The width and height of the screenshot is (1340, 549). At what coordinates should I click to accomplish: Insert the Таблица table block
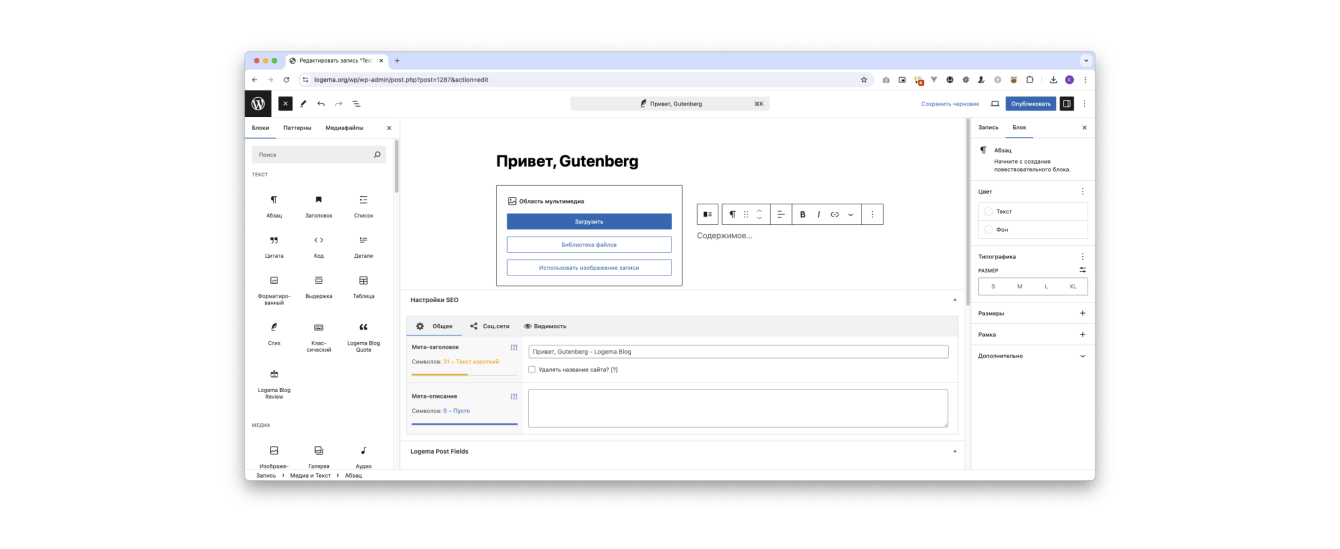[x=363, y=287]
